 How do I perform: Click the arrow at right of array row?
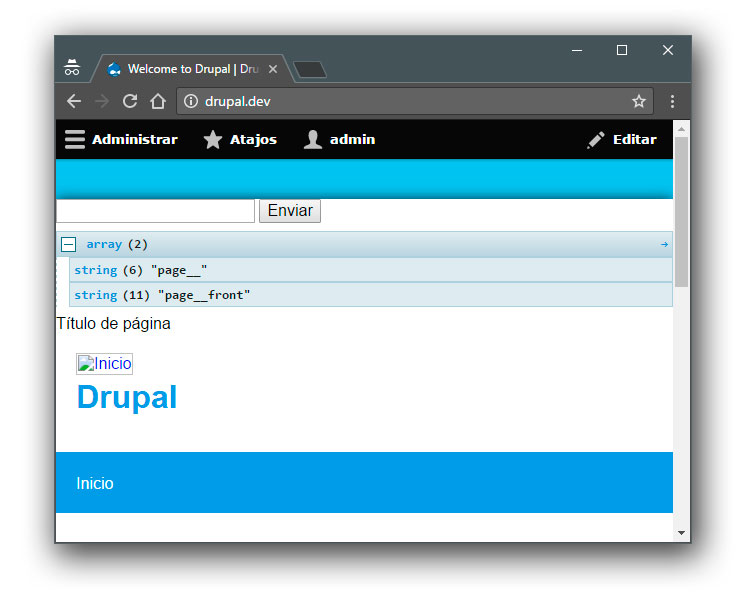[x=664, y=245]
